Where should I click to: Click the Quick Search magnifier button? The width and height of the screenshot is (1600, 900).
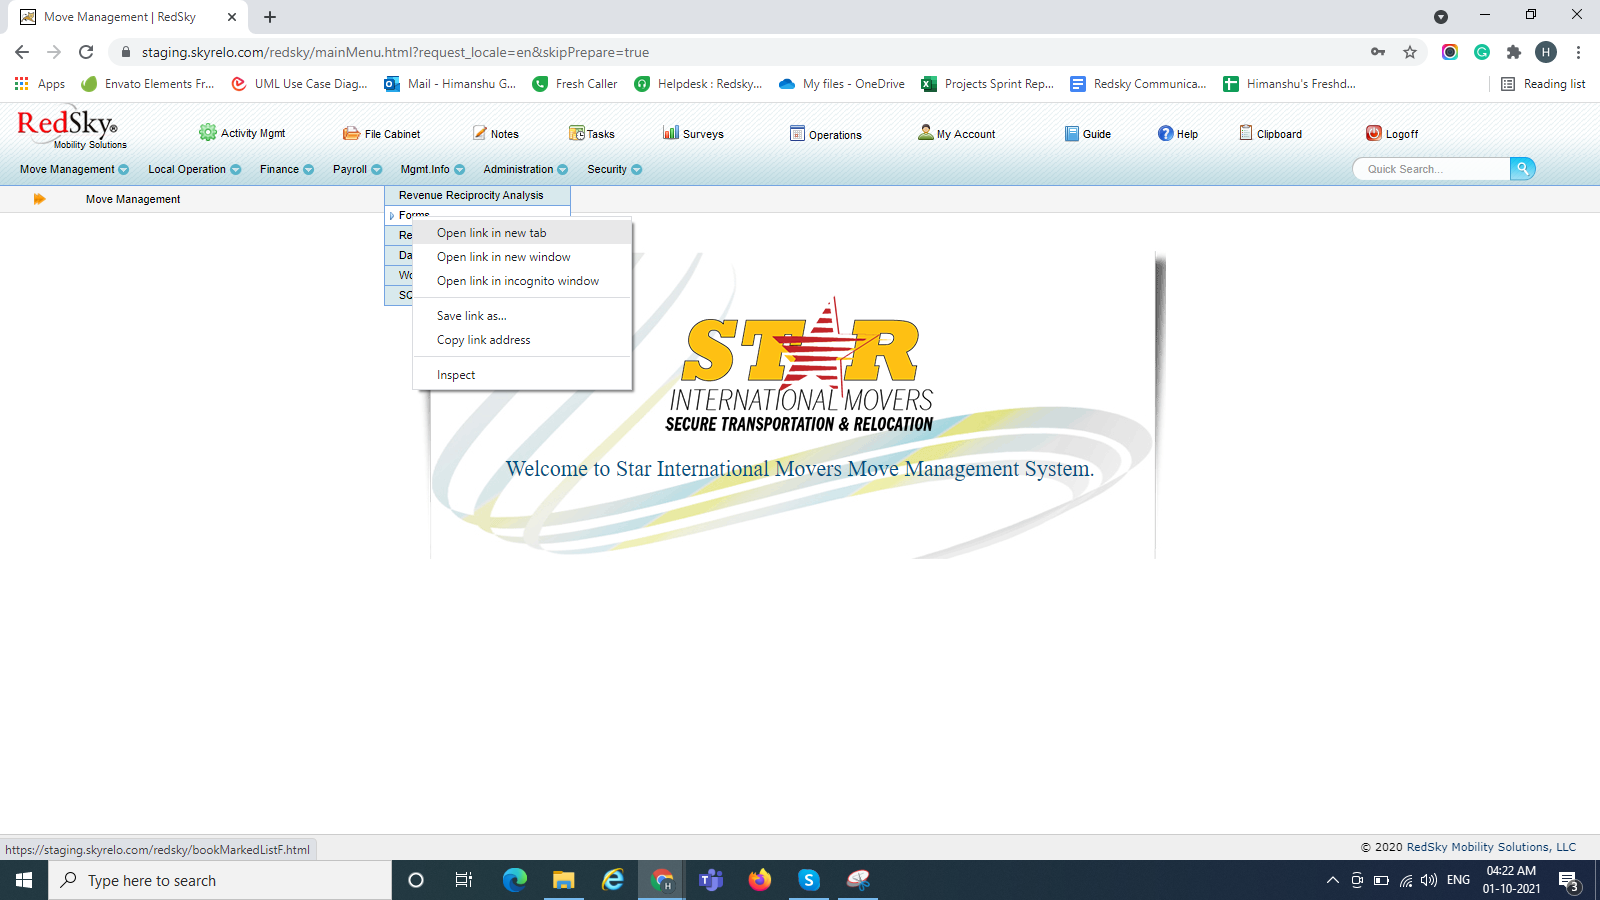1522,169
